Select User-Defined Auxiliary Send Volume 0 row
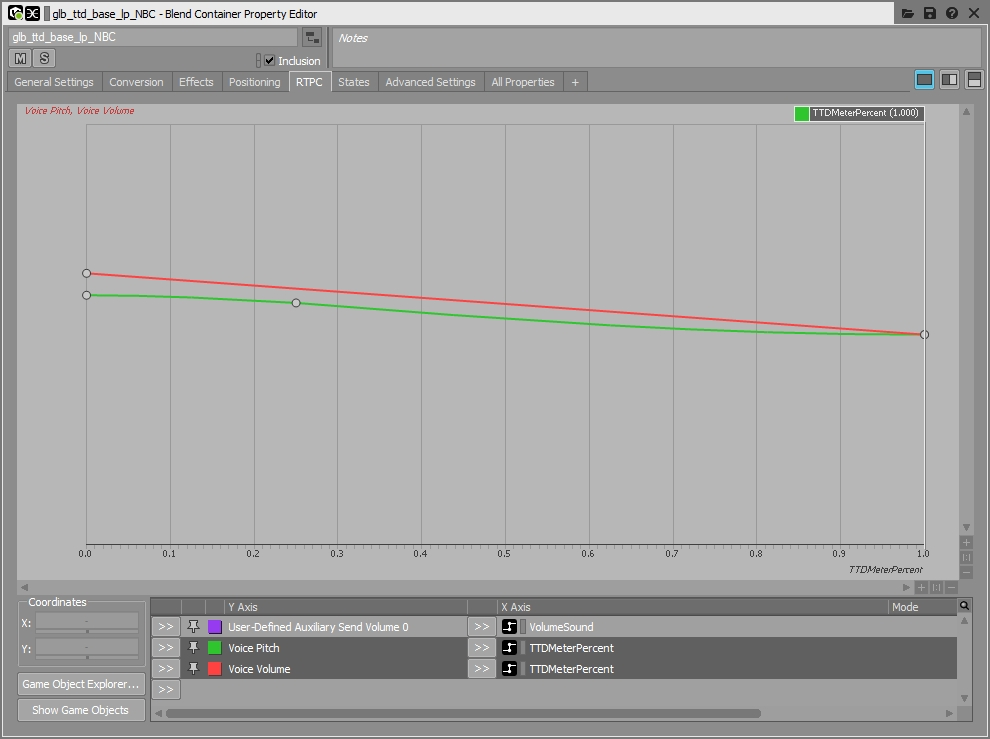Screen dimensions: 990x739 318,627
